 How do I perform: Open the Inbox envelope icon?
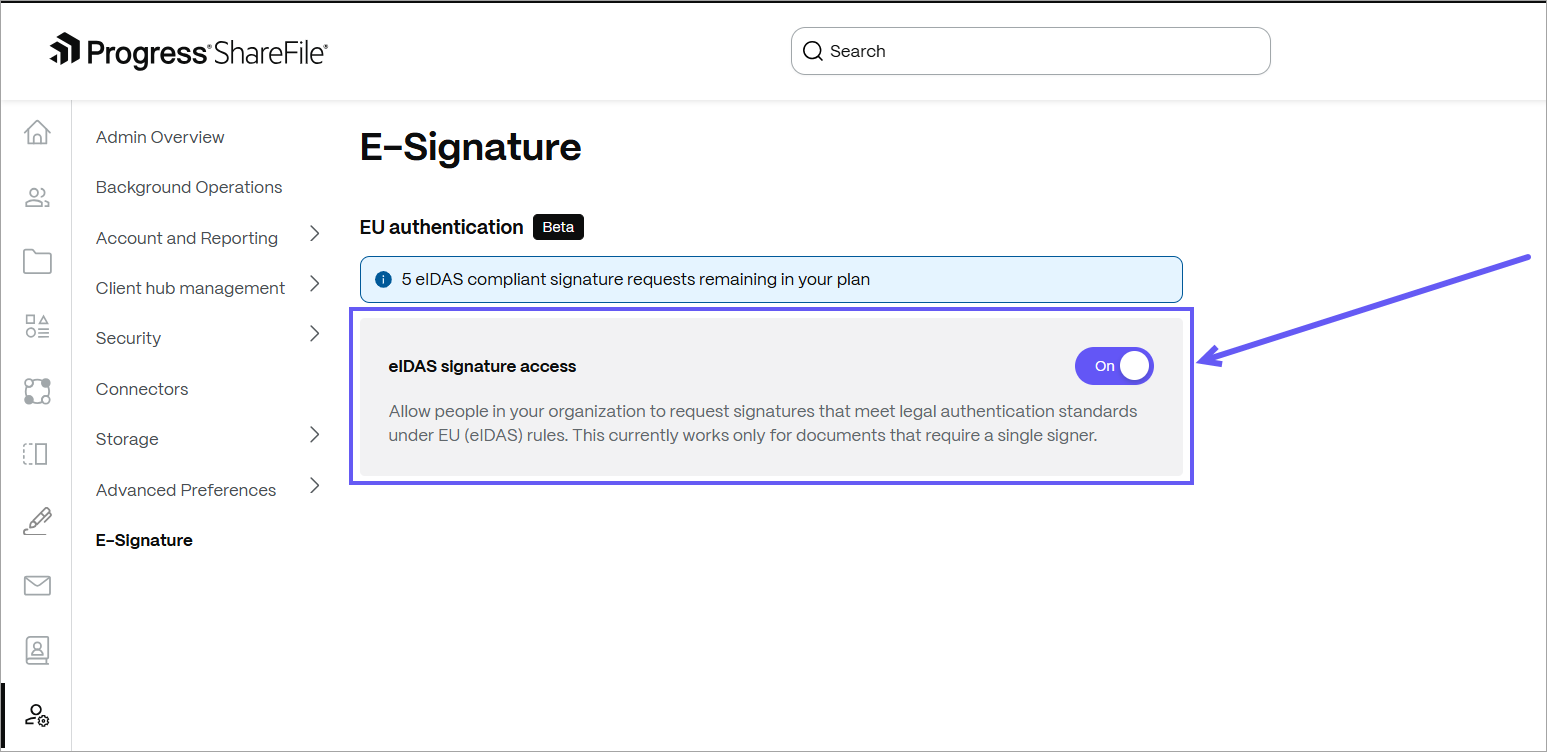tap(36, 585)
